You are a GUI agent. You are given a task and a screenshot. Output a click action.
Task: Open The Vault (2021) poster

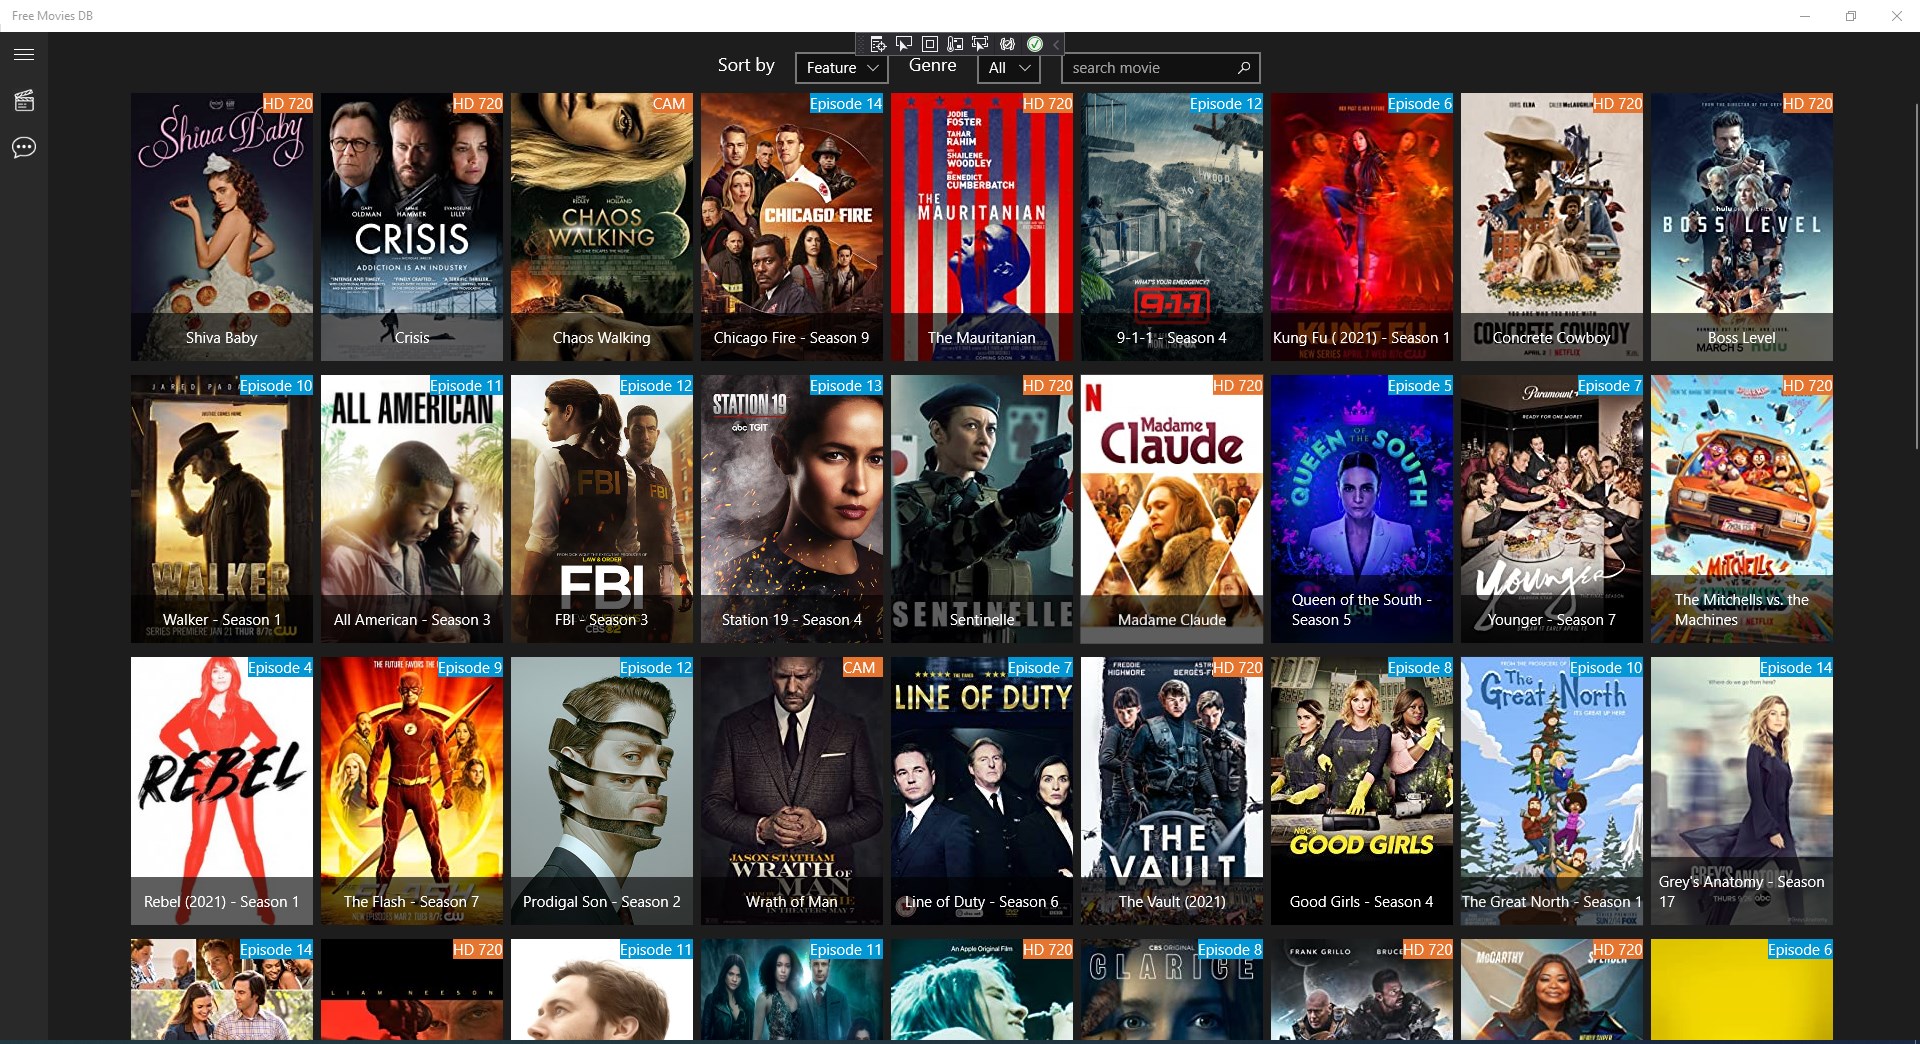tap(1172, 791)
